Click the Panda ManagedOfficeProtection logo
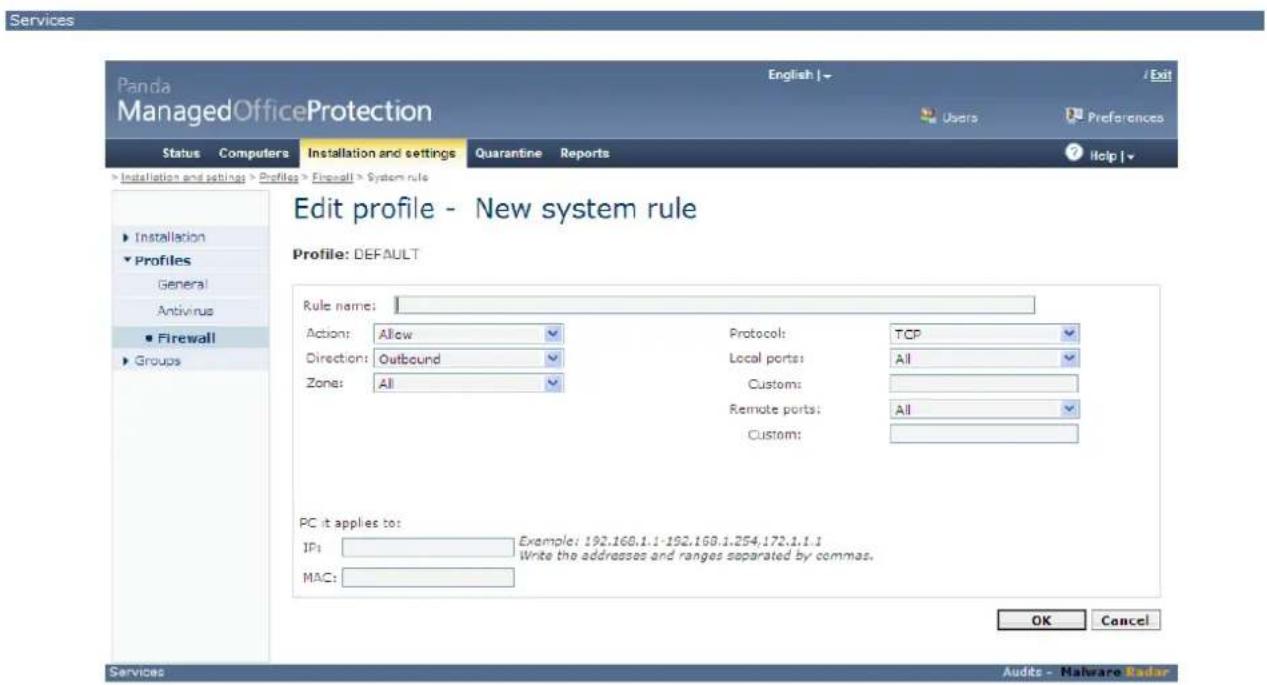Screen dimensions: 1267x685 [x=276, y=100]
